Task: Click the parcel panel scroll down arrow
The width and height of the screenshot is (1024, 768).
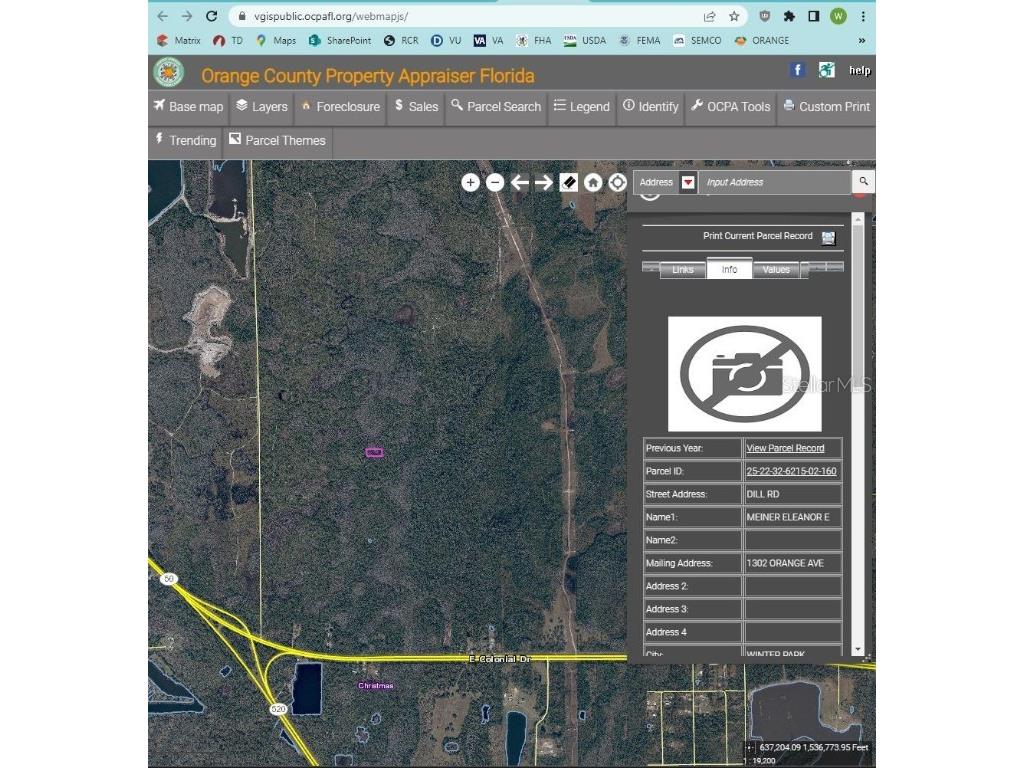Action: pyautogui.click(x=857, y=650)
